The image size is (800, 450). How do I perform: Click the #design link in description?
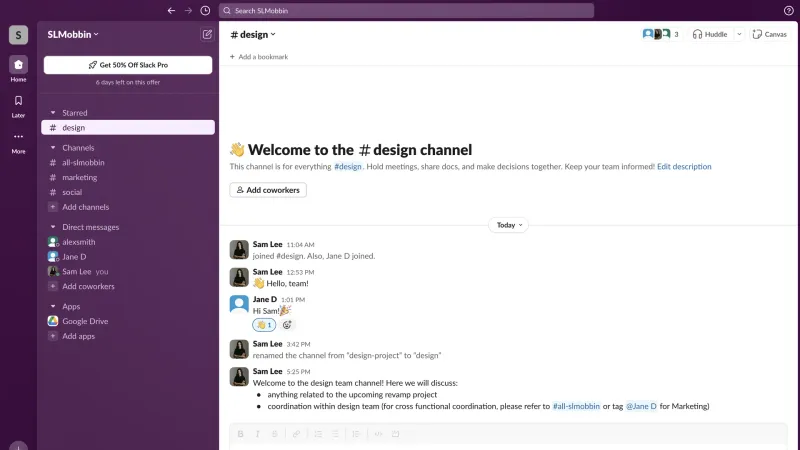click(348, 166)
